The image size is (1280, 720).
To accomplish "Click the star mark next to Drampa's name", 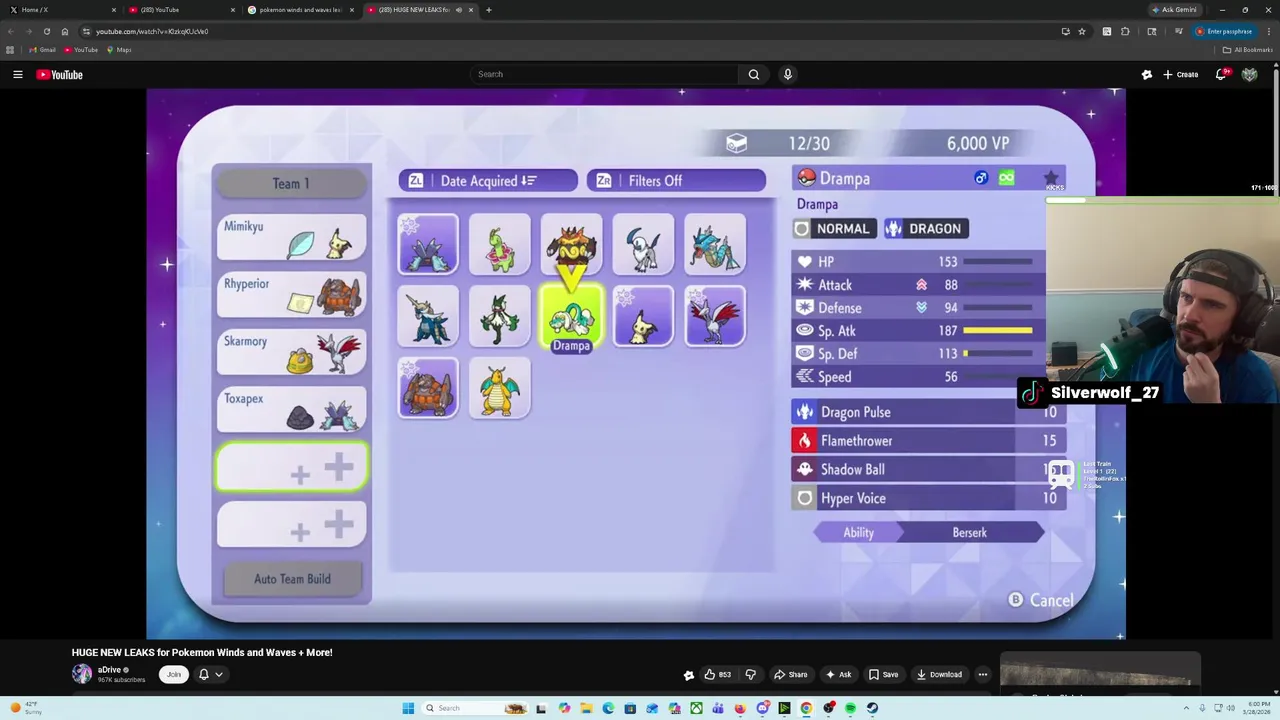I will click(x=1051, y=179).
